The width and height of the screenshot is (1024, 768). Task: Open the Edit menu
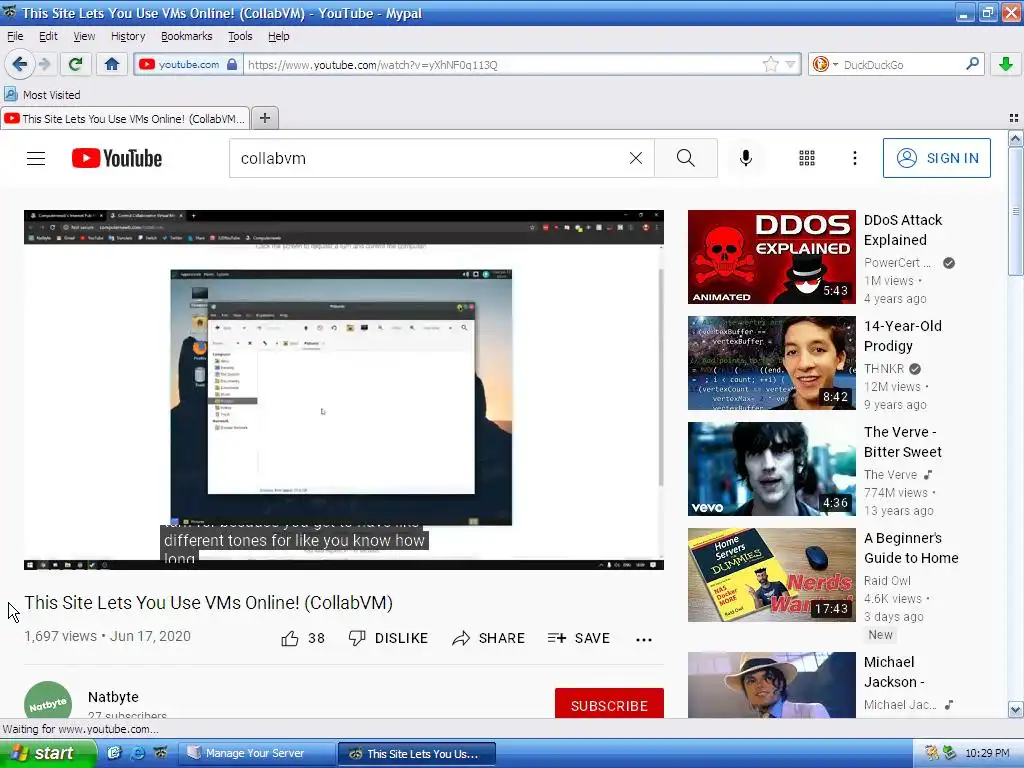[x=48, y=36]
